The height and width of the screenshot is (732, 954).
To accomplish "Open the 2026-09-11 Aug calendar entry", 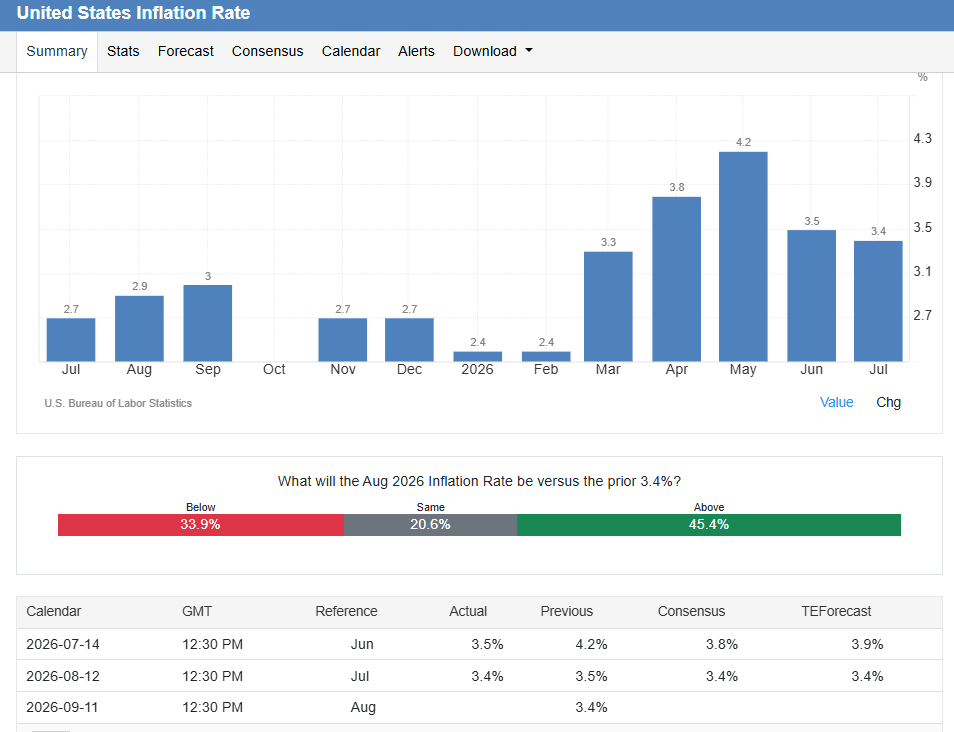I will pos(479,708).
